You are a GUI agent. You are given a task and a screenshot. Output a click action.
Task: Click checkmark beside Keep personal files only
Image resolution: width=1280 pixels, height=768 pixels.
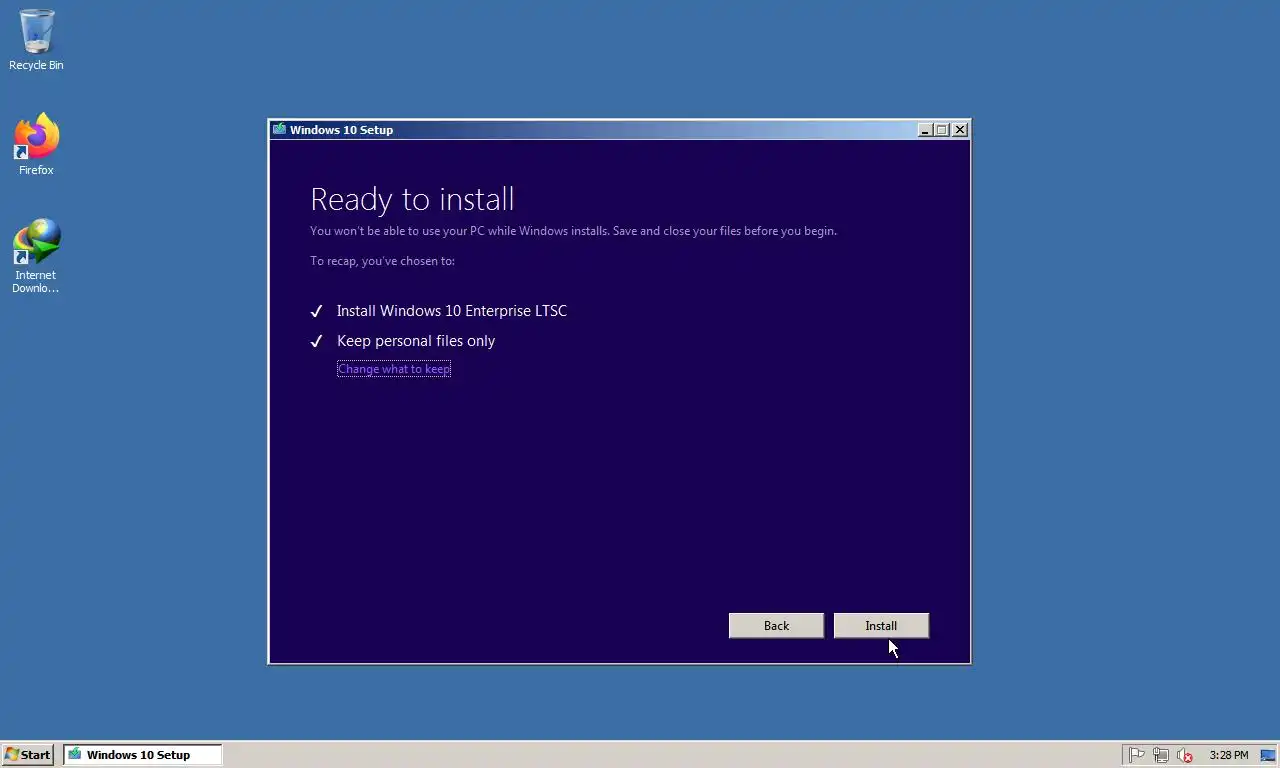pos(316,341)
